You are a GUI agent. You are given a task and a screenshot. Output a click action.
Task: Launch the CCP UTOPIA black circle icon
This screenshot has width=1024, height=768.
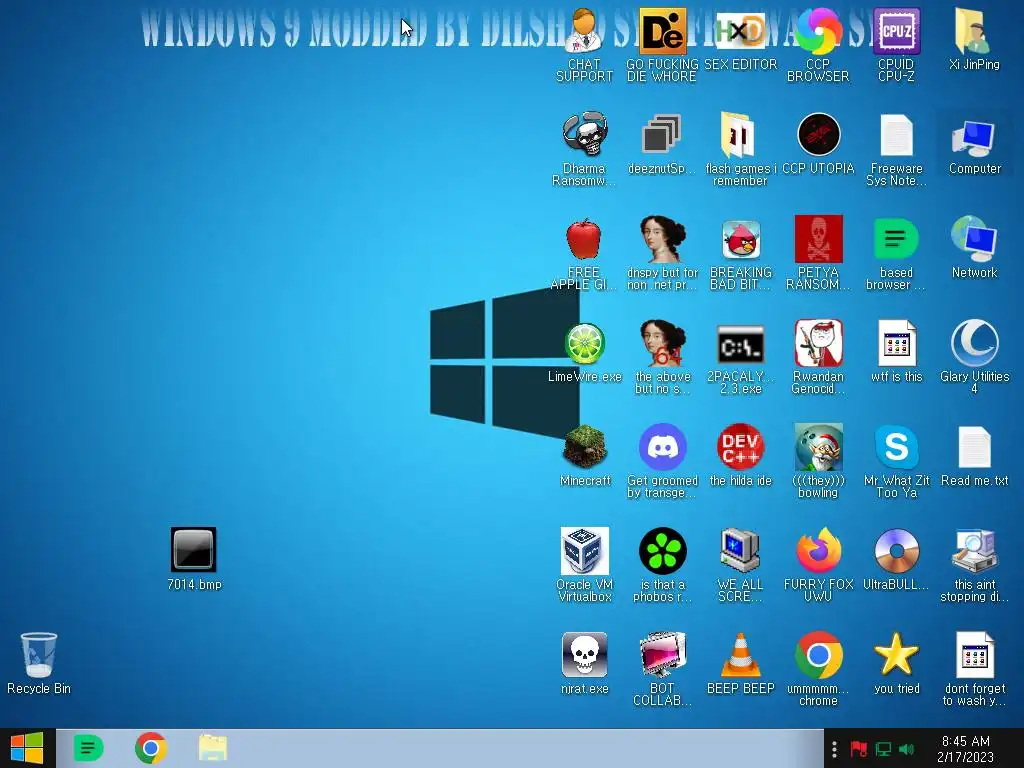818,145
